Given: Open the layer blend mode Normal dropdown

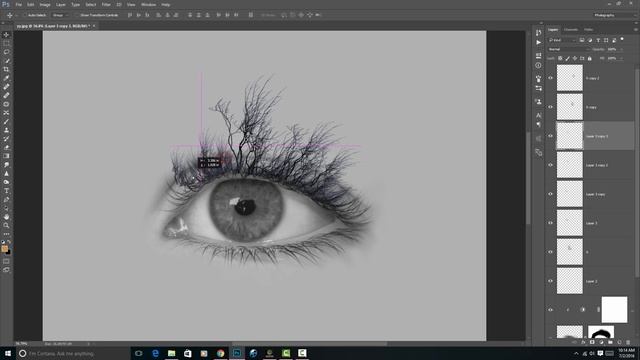Looking at the screenshot, I should (x=568, y=49).
